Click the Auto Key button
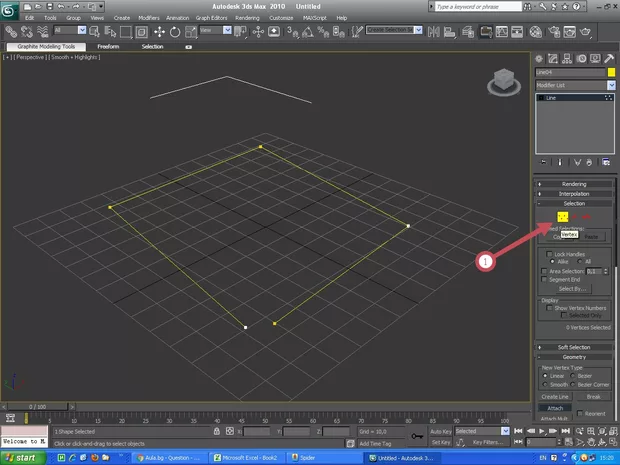The width and height of the screenshot is (620, 465). pos(441,432)
